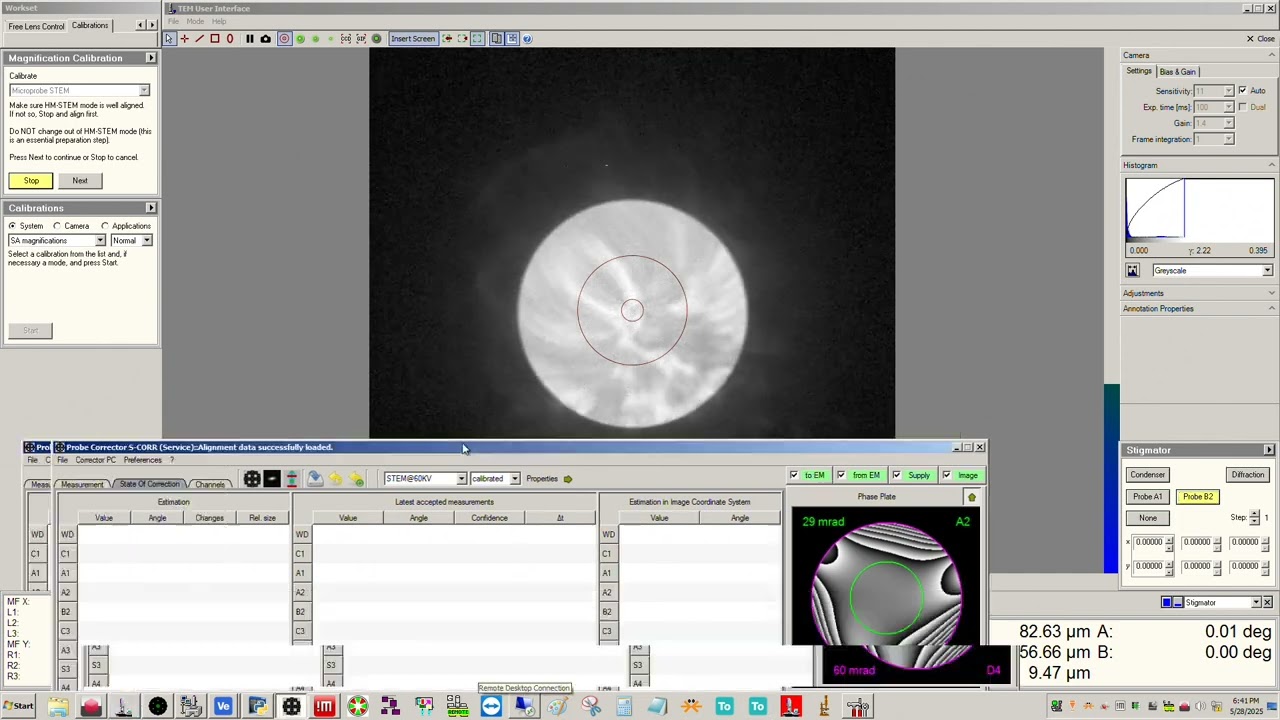Image resolution: width=1280 pixels, height=720 pixels.
Task: Select the red crosshair marker tool
Action: pos(184,39)
